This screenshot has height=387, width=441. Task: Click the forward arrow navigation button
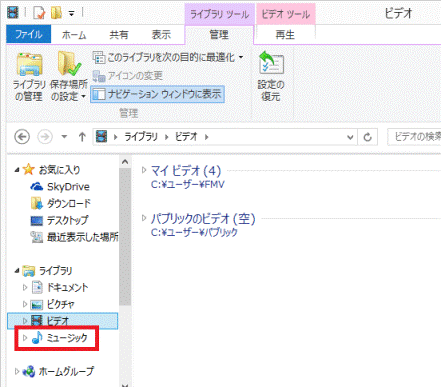pyautogui.click(x=45, y=137)
